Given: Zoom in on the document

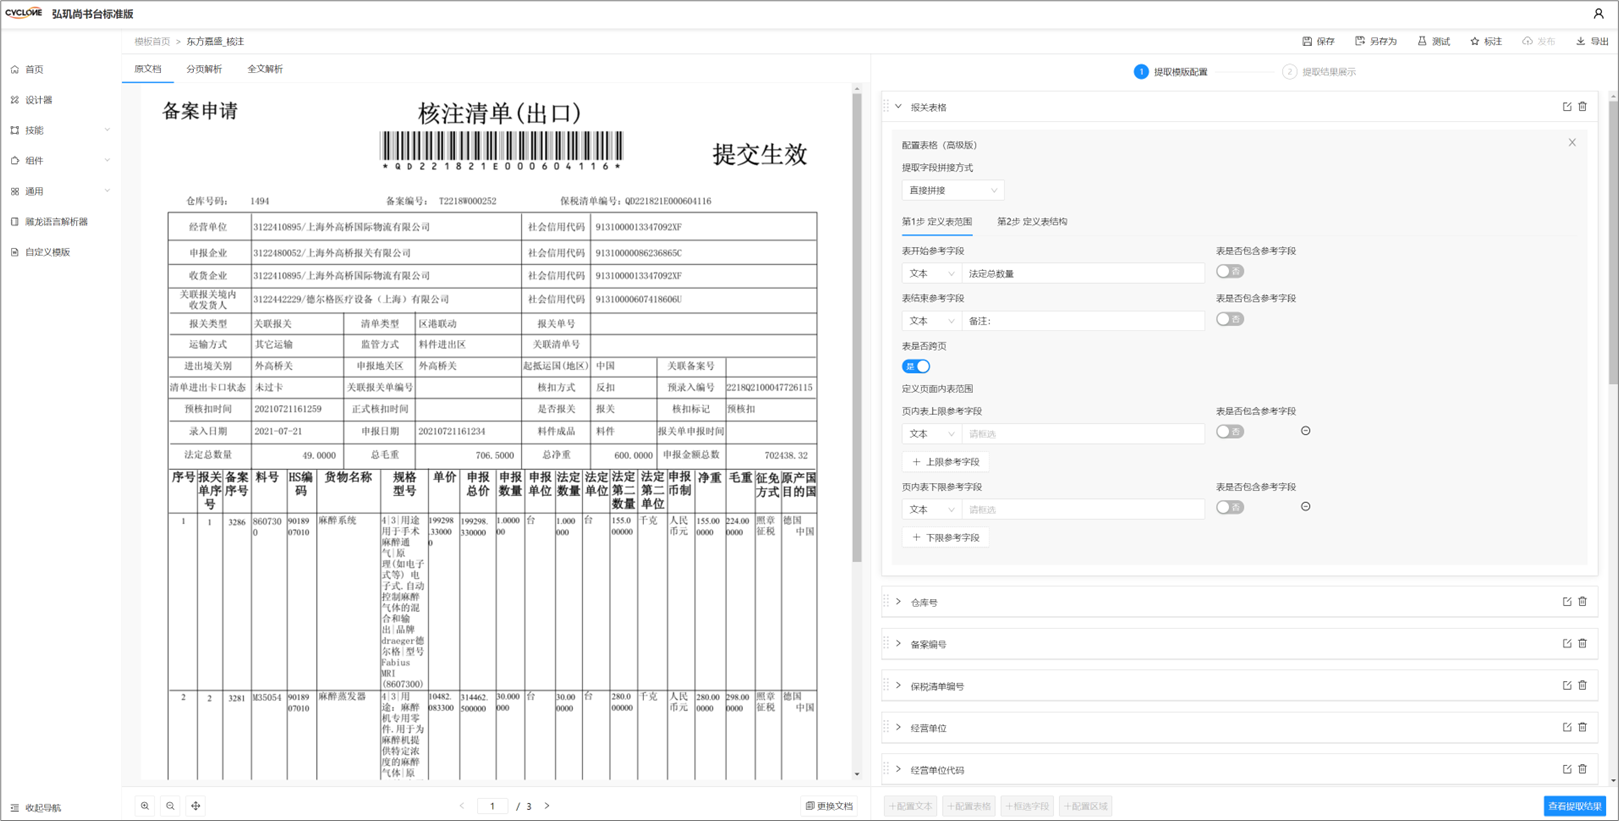Looking at the screenshot, I should click(145, 806).
